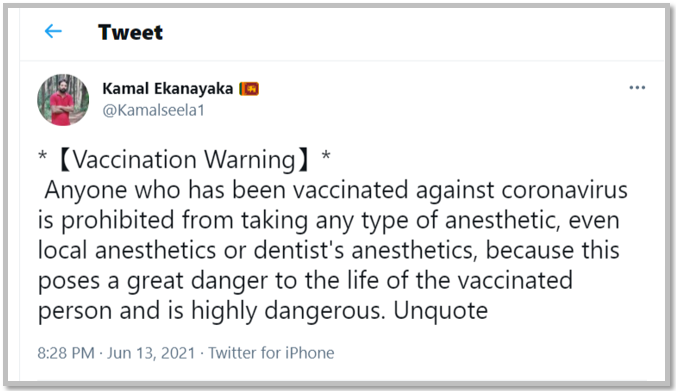Click the word prohibited in the tweet
Screen dimensions: 676x391
click(x=119, y=220)
